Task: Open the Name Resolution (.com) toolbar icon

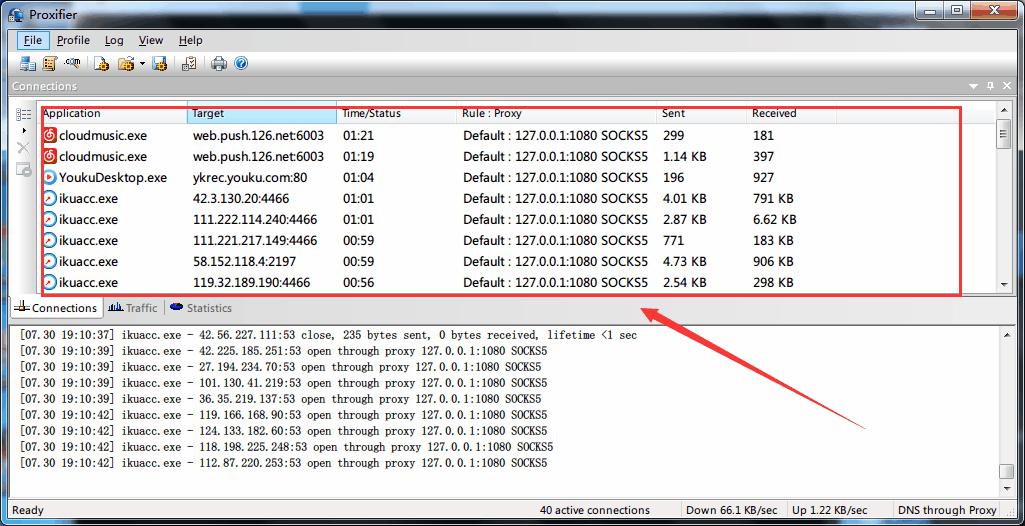Action: tap(72, 63)
